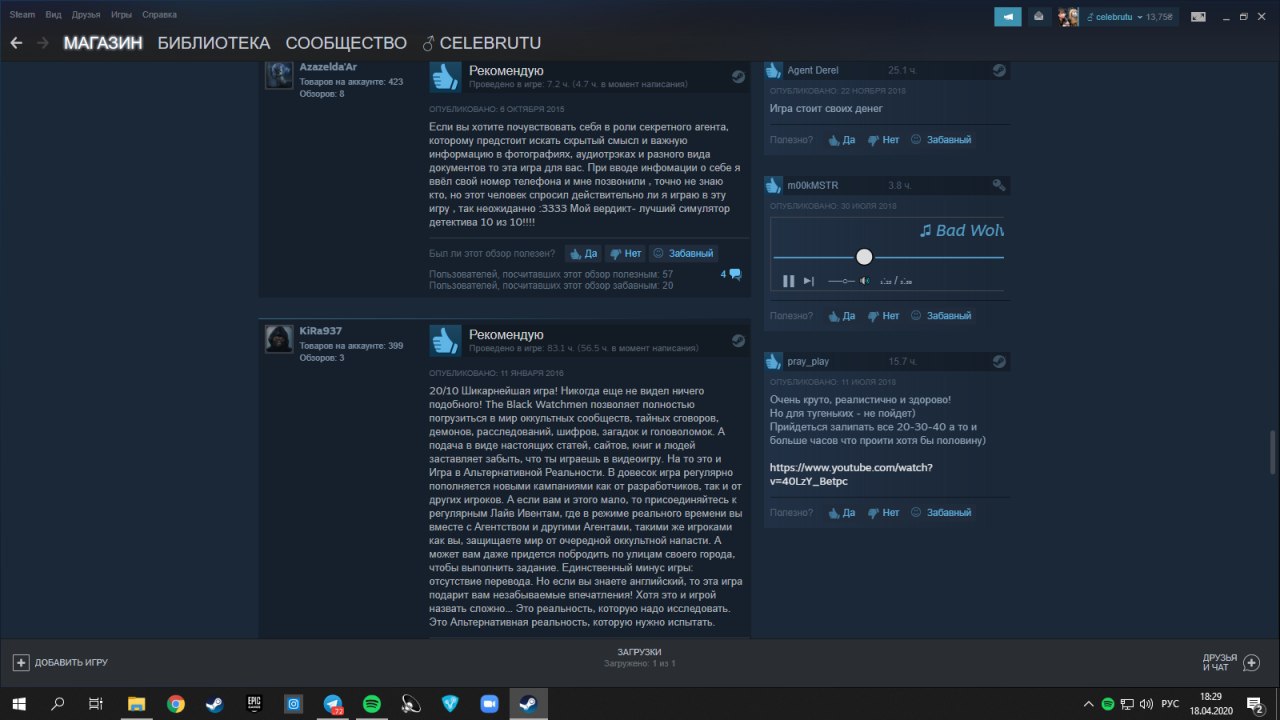Open the 4 comments on Azazelda'Ar's review
Image resolution: width=1280 pixels, height=720 pixels.
(x=731, y=274)
